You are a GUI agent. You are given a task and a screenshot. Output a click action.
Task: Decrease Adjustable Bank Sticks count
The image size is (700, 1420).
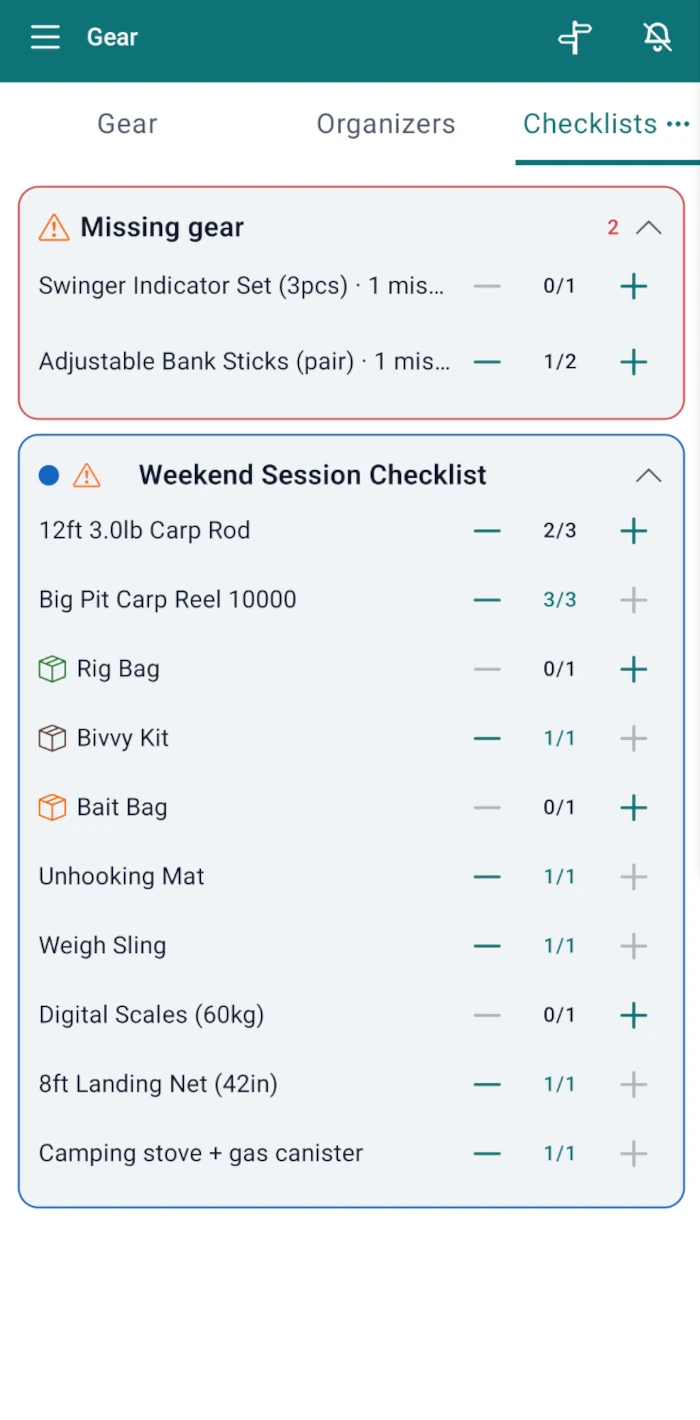487,362
